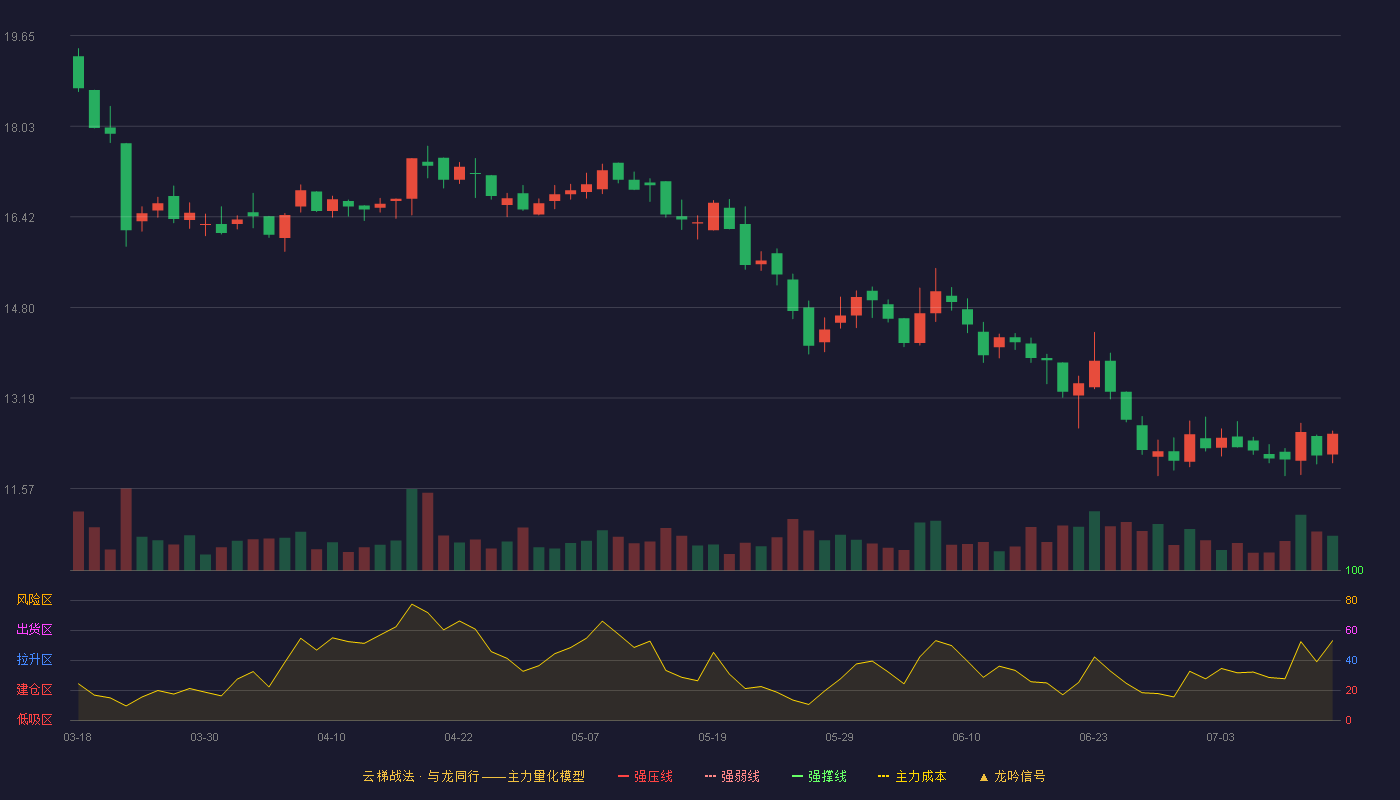Click the 风险区 zone label

34,600
